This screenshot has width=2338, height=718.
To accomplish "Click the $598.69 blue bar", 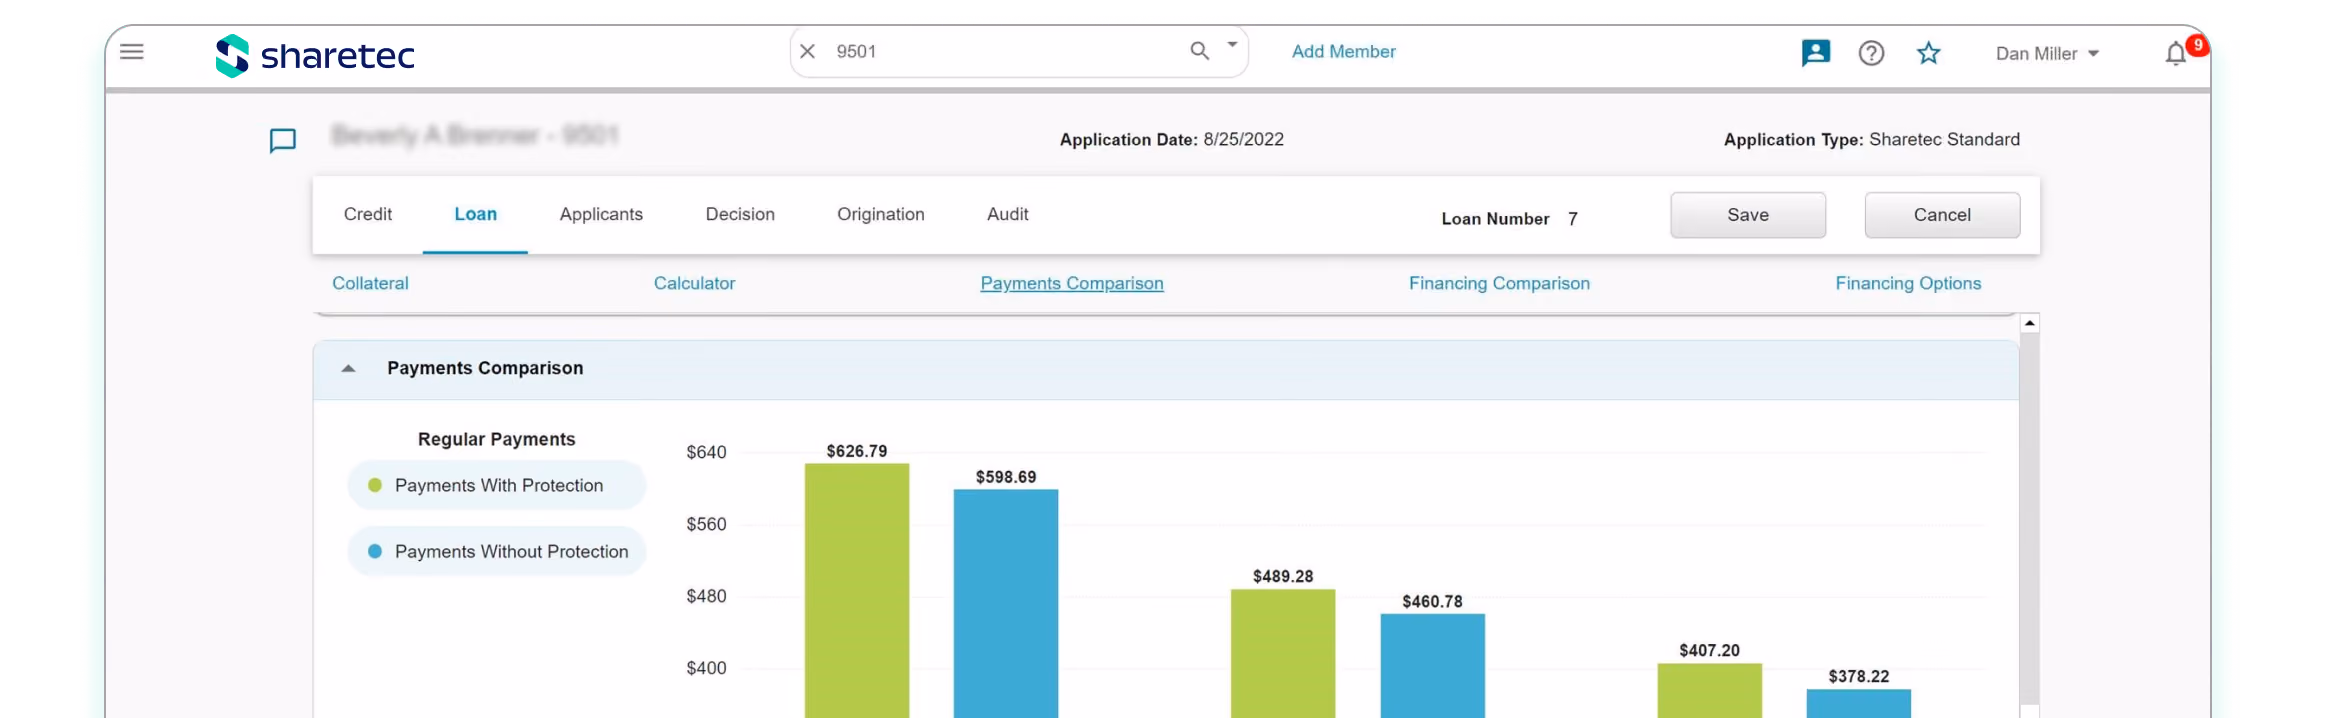I will coord(1006,603).
